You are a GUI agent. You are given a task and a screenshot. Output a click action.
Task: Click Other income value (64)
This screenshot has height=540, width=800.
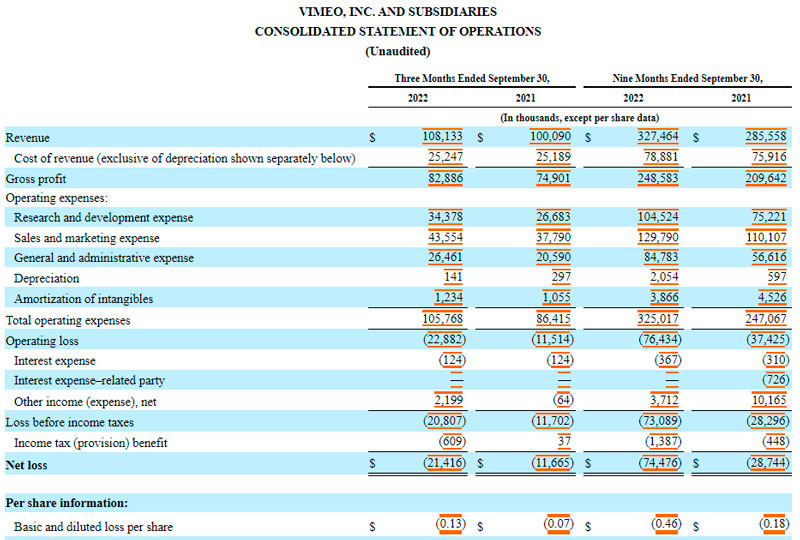563,400
